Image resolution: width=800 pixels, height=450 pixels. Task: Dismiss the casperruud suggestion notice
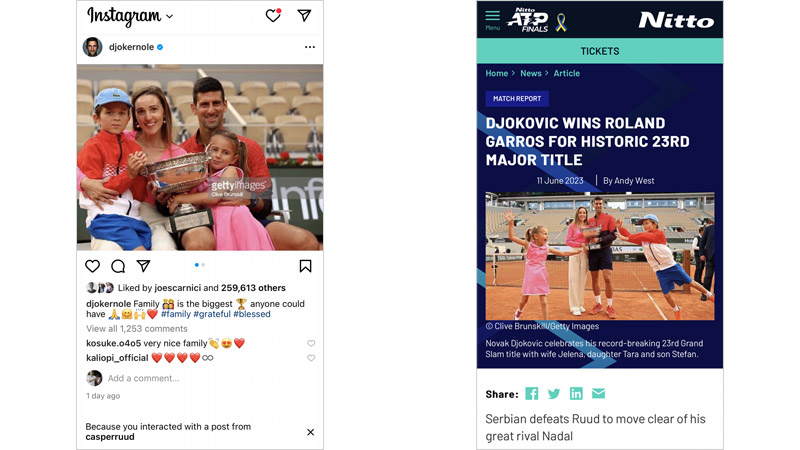coord(310,432)
